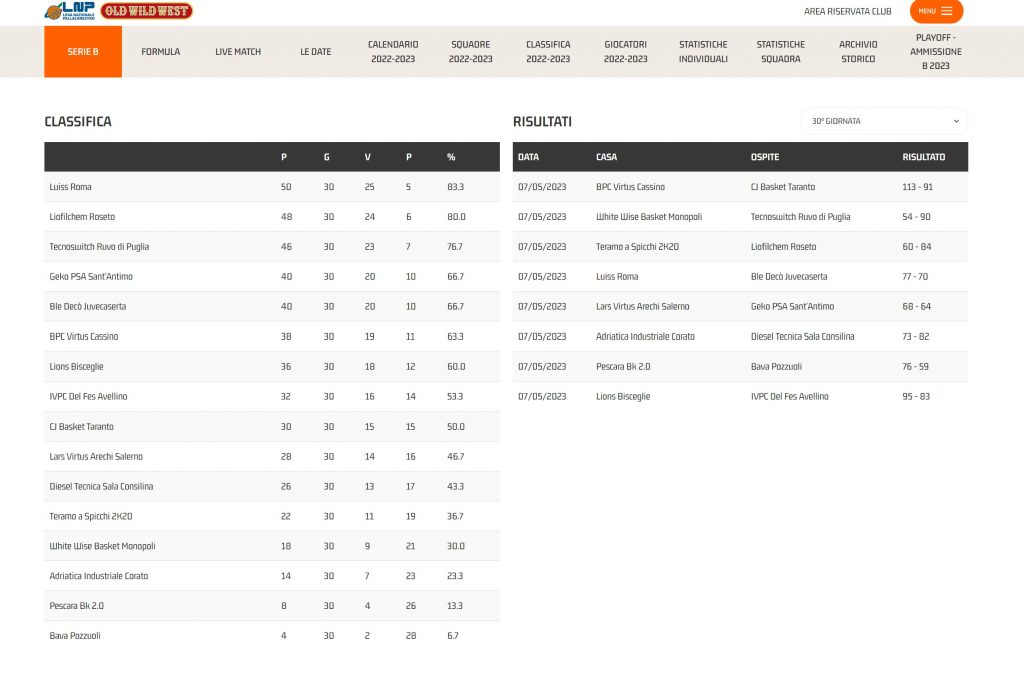Click Diesel Tecnica Sala Consilina standings row
This screenshot has height=678, width=1024.
pyautogui.click(x=272, y=487)
